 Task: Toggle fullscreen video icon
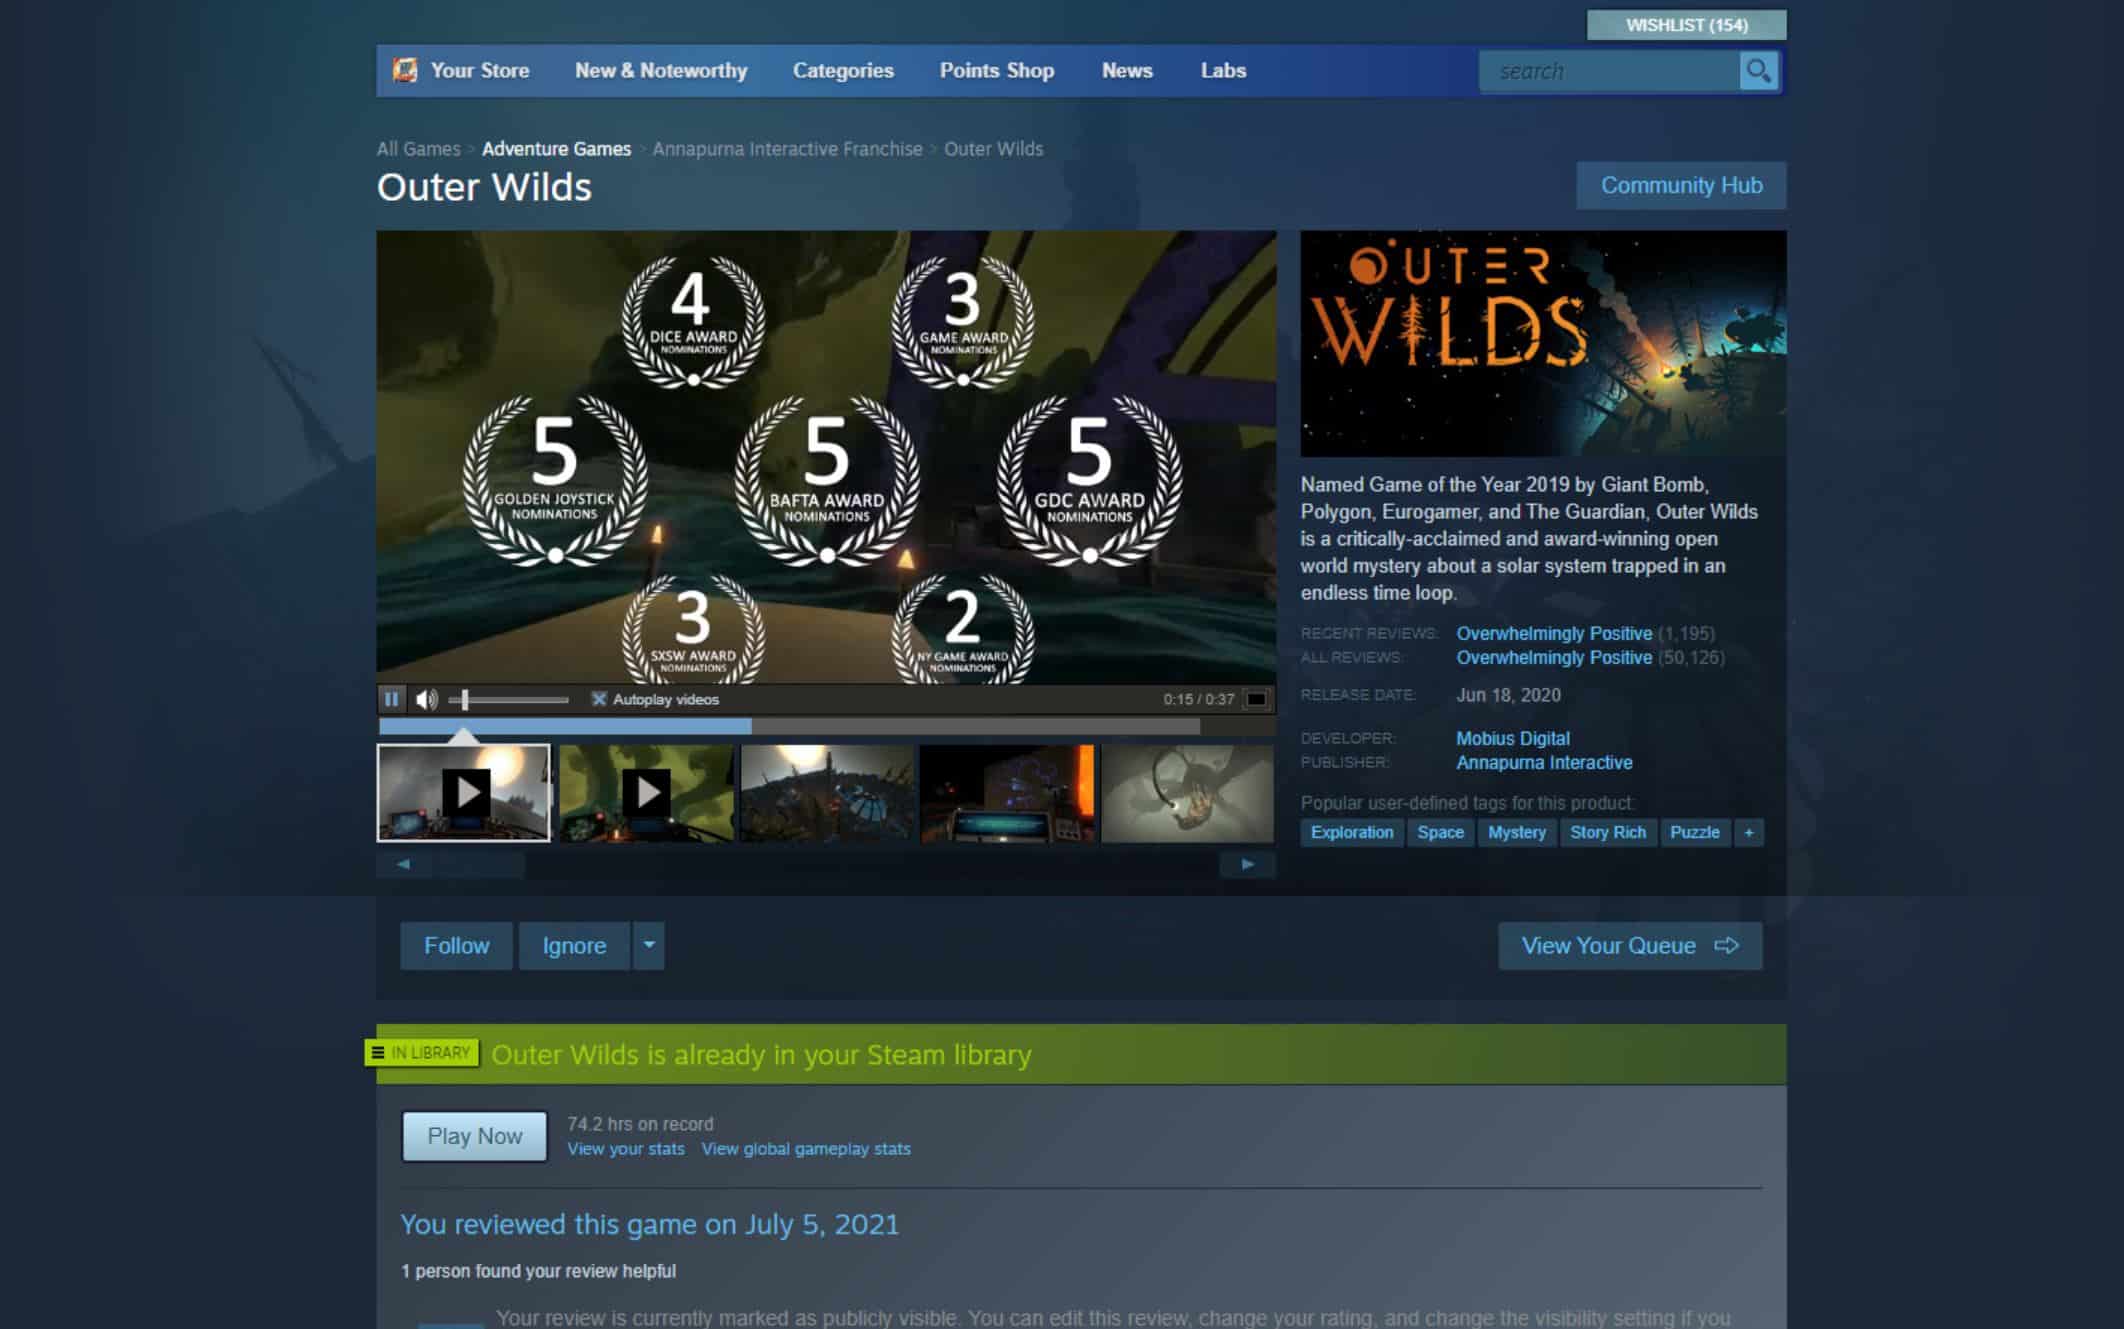[x=1257, y=699]
